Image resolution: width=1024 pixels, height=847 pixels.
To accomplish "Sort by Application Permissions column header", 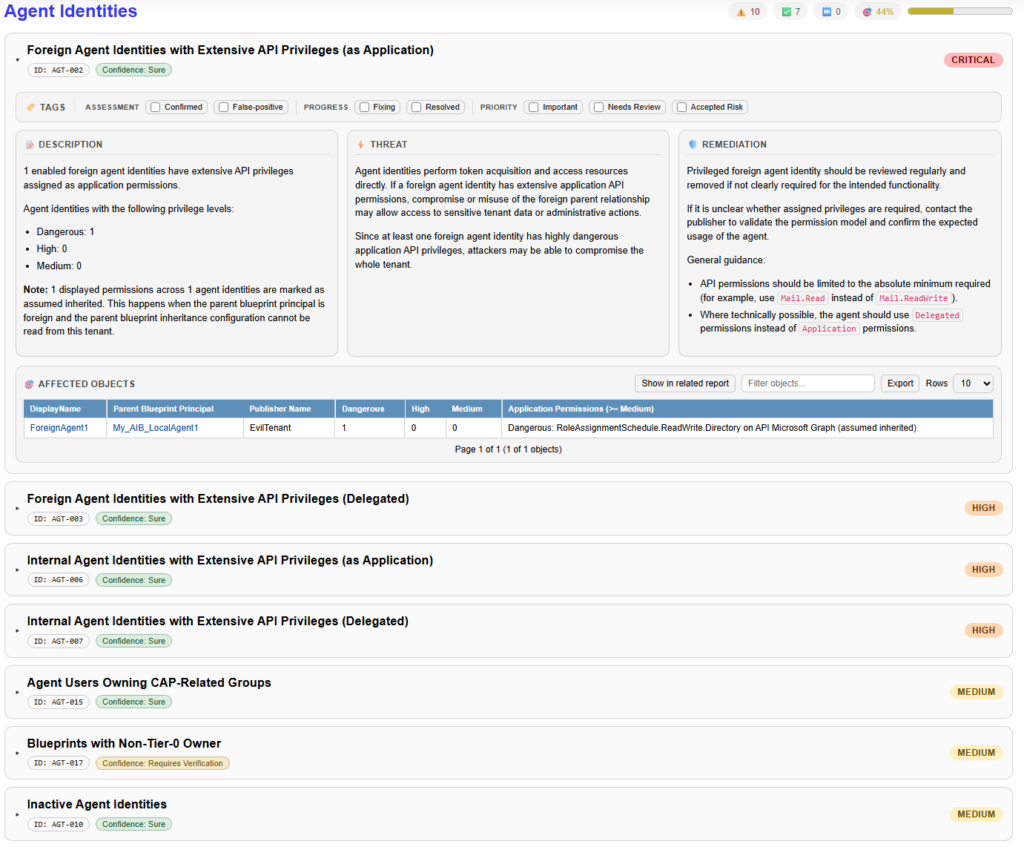I will click(x=747, y=409).
